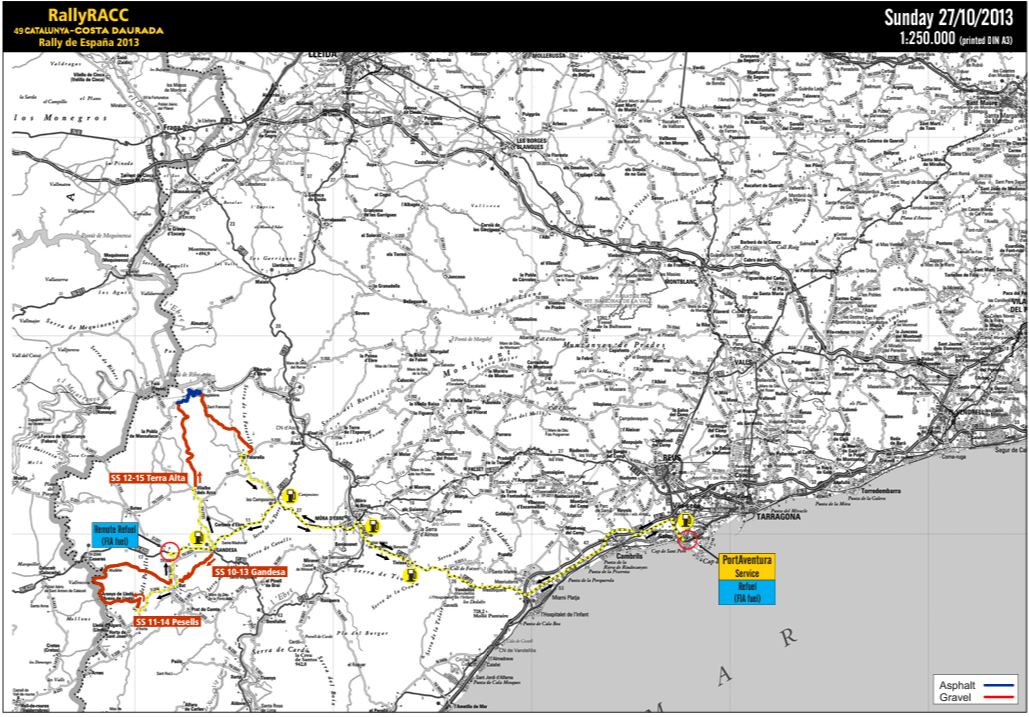Click the Asphalt legend text
The height and width of the screenshot is (717, 1029).
(957, 686)
